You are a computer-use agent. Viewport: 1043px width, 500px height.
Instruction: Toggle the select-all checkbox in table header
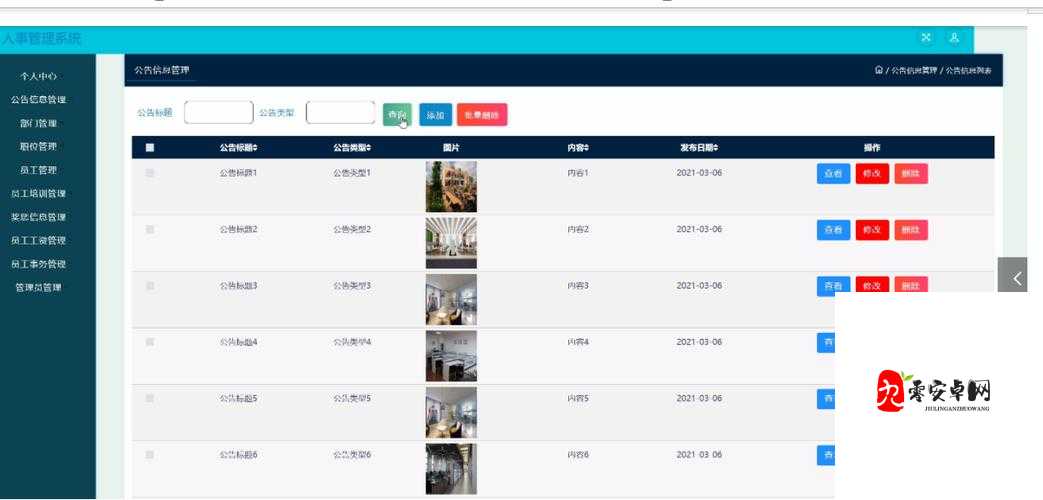point(150,148)
